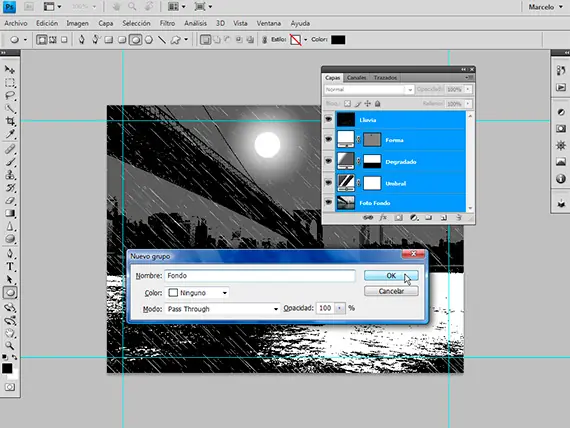Select the Clone Stamp tool

point(10,175)
